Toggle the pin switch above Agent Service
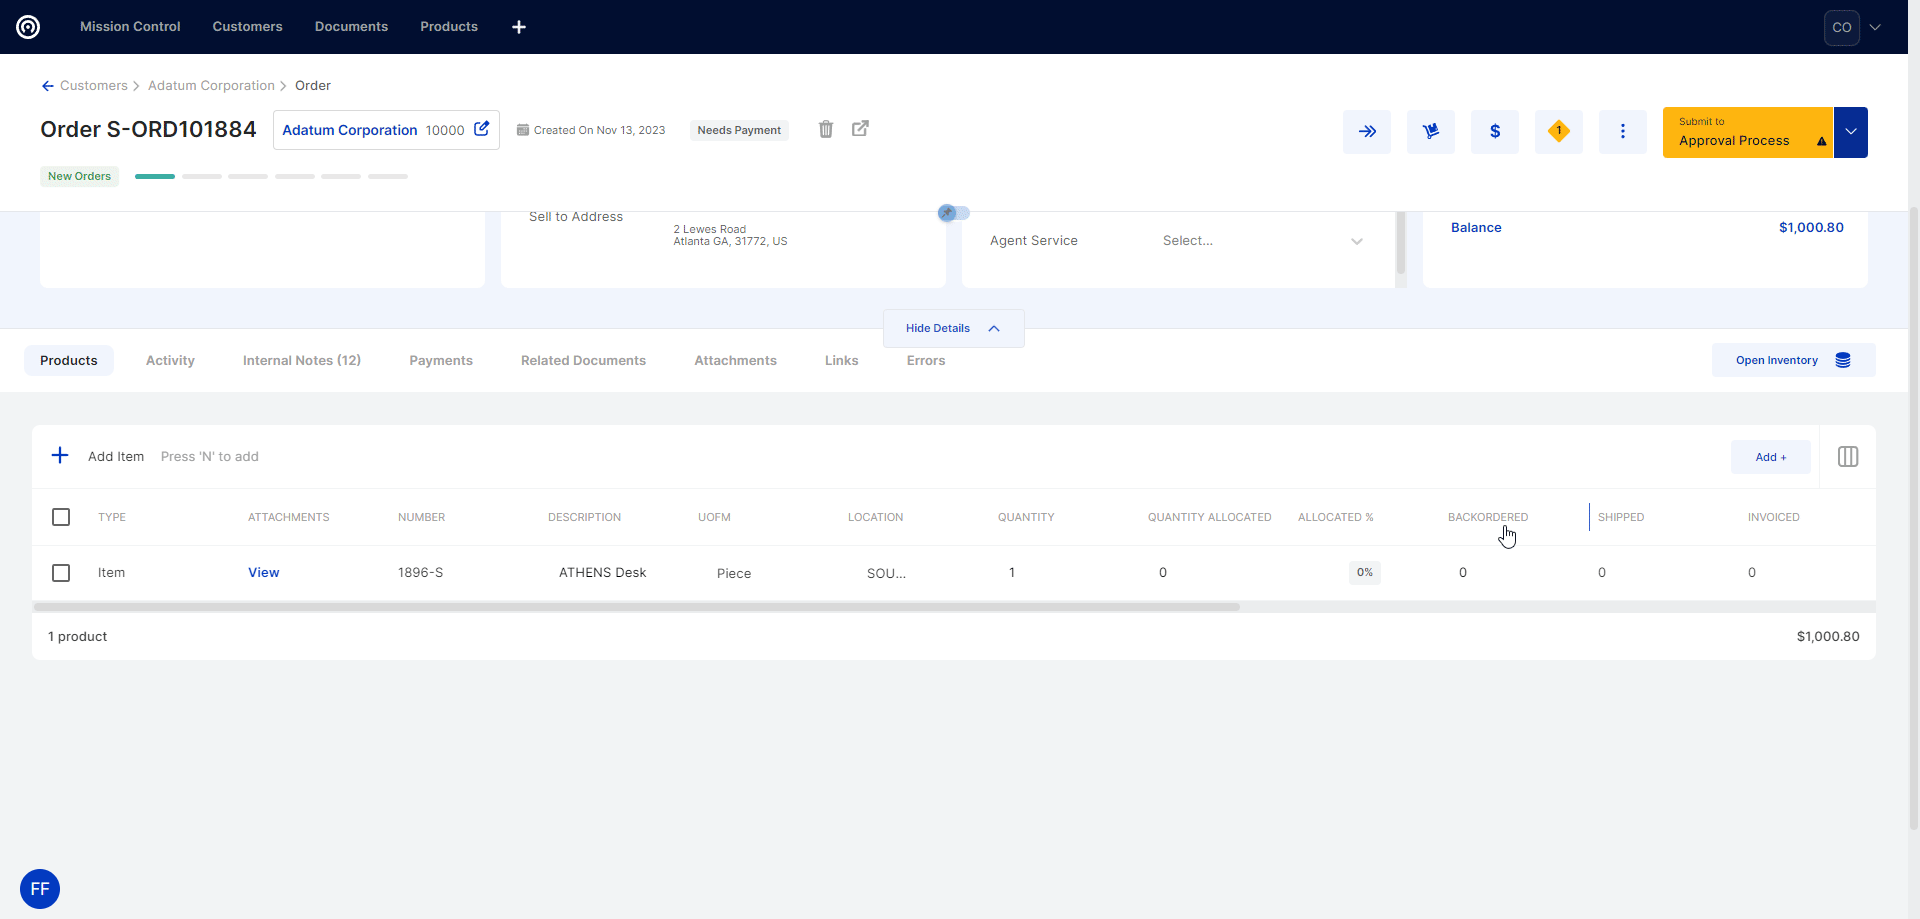 point(953,213)
